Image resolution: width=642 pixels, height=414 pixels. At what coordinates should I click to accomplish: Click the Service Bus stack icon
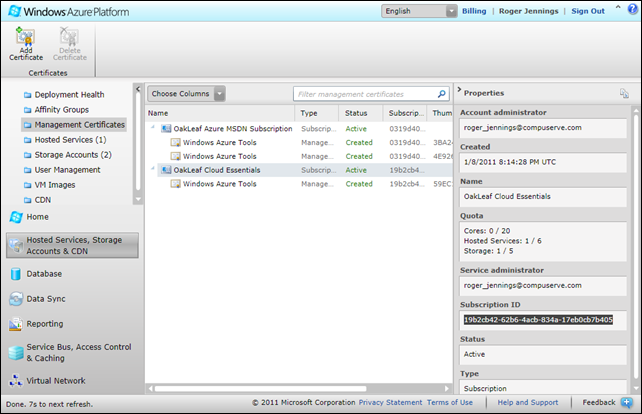click(x=16, y=353)
